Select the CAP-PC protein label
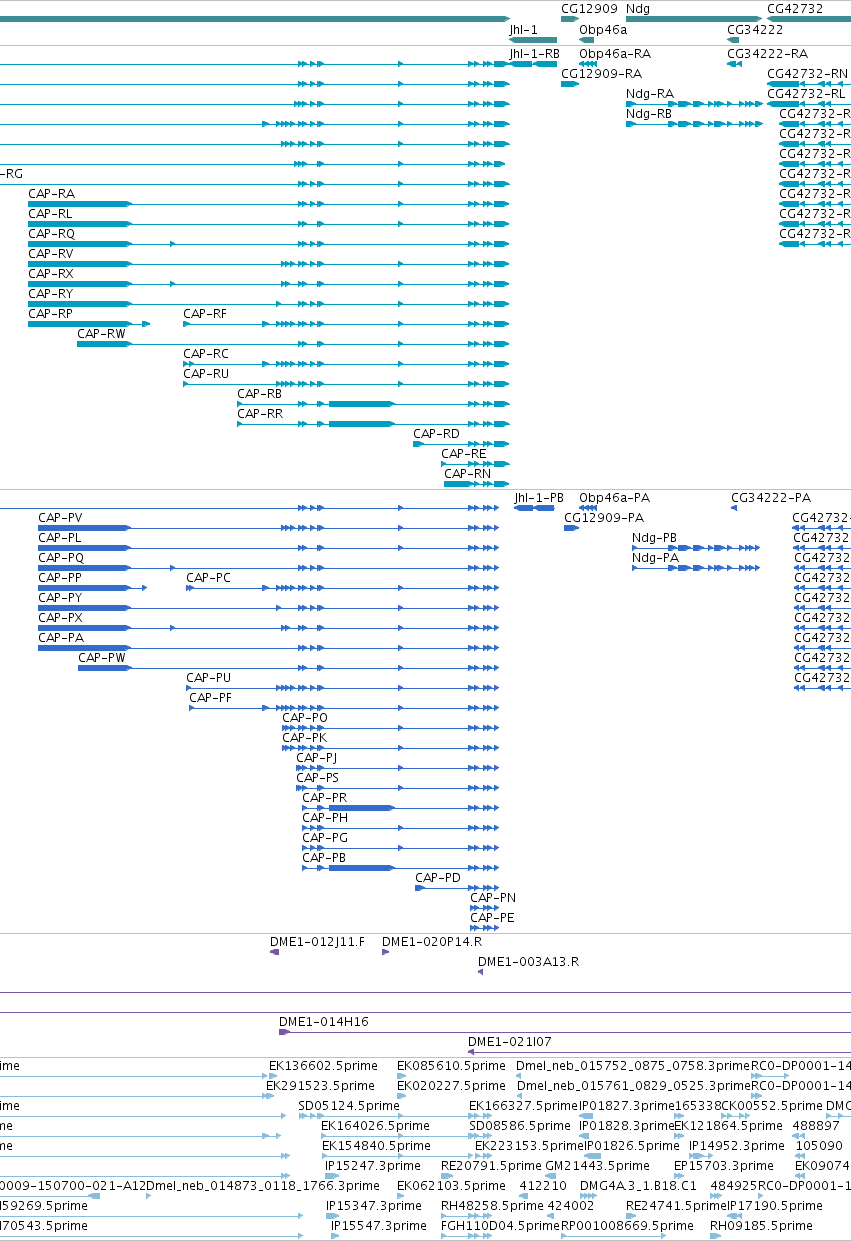Screen dimensions: 851x1241 tap(208, 578)
